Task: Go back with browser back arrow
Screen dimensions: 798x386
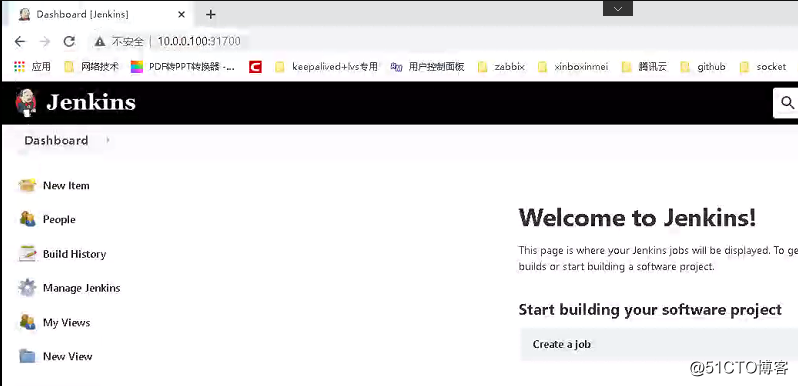Action: (20, 41)
